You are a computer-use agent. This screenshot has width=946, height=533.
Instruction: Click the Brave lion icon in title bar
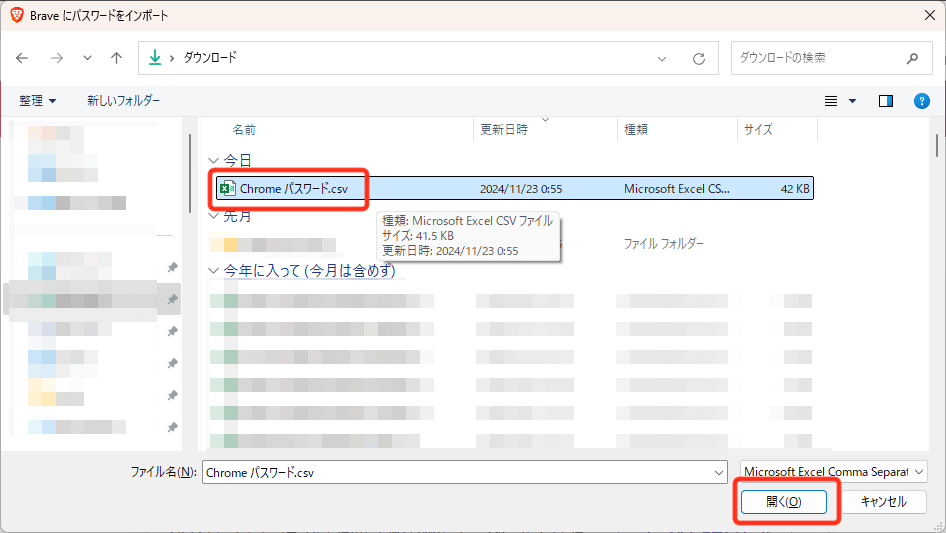[17, 15]
